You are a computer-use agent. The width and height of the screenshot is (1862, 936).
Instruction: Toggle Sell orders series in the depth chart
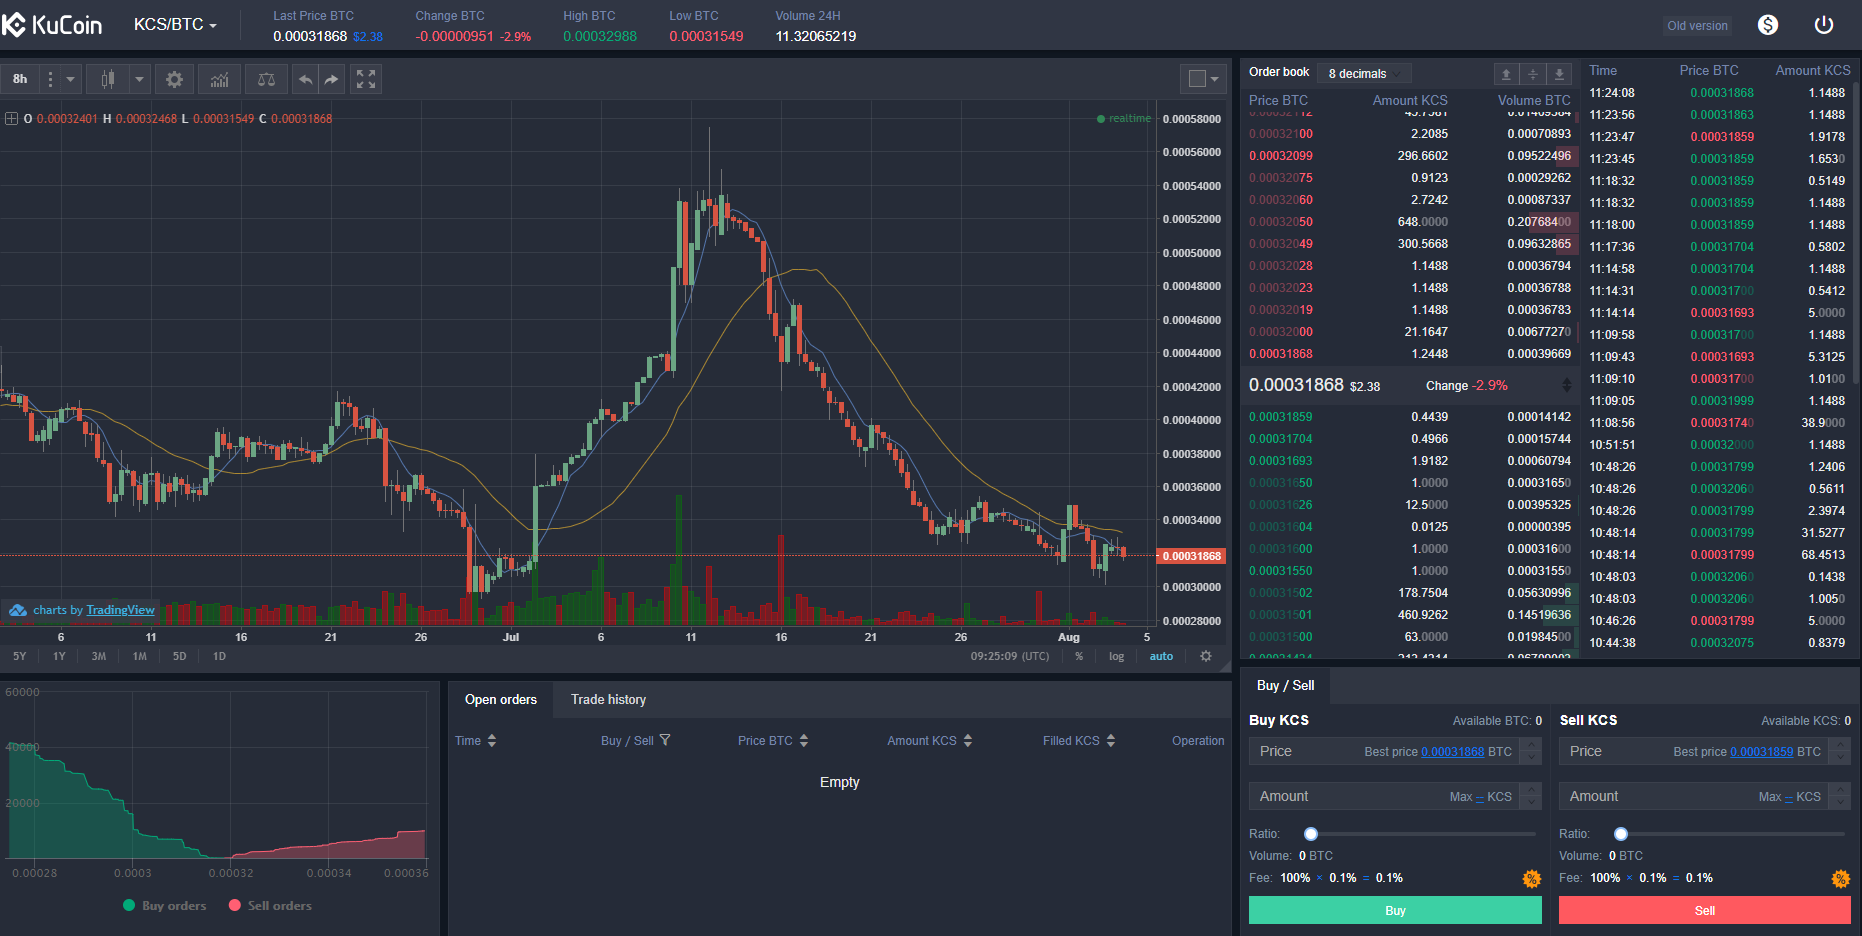coord(270,906)
